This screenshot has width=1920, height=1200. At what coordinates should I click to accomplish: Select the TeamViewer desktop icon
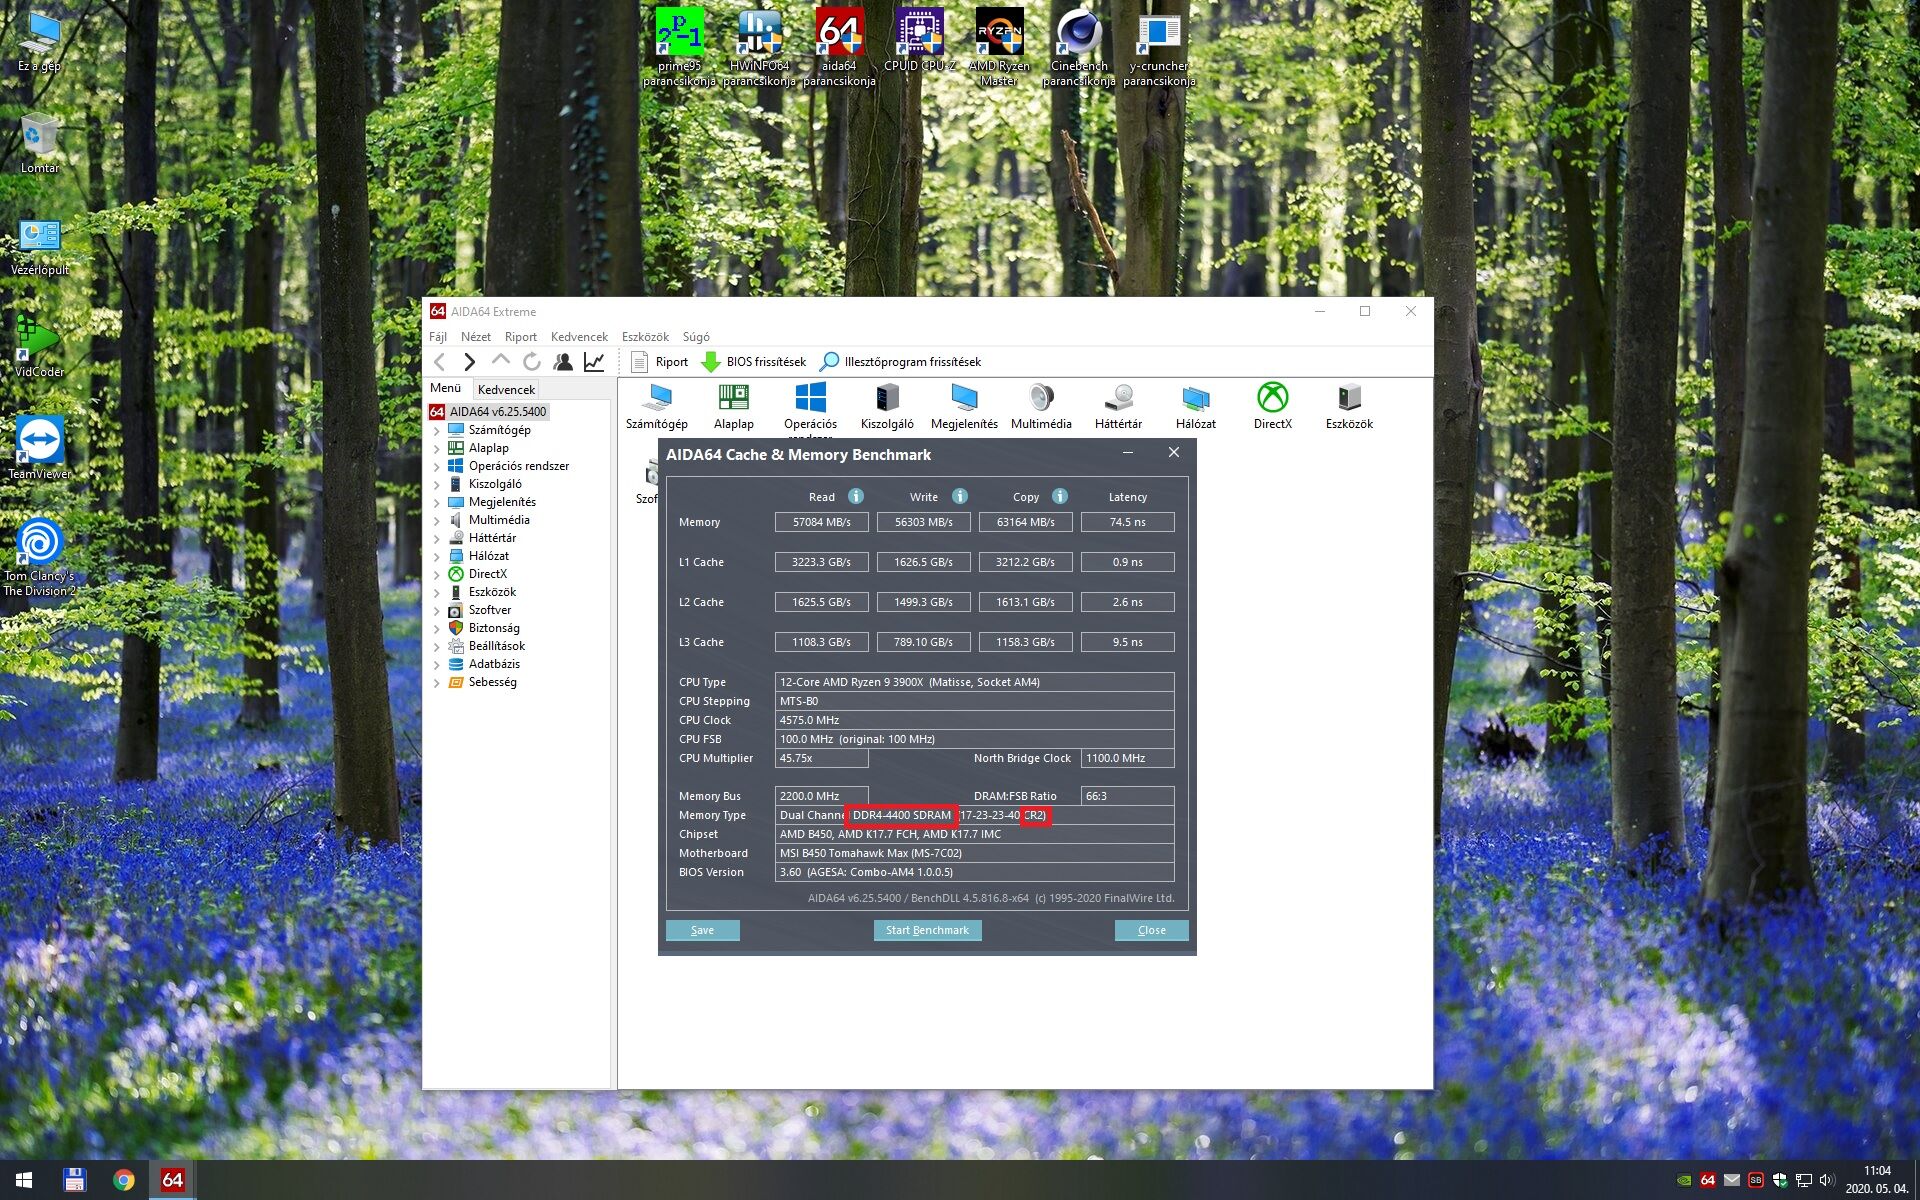pyautogui.click(x=40, y=449)
